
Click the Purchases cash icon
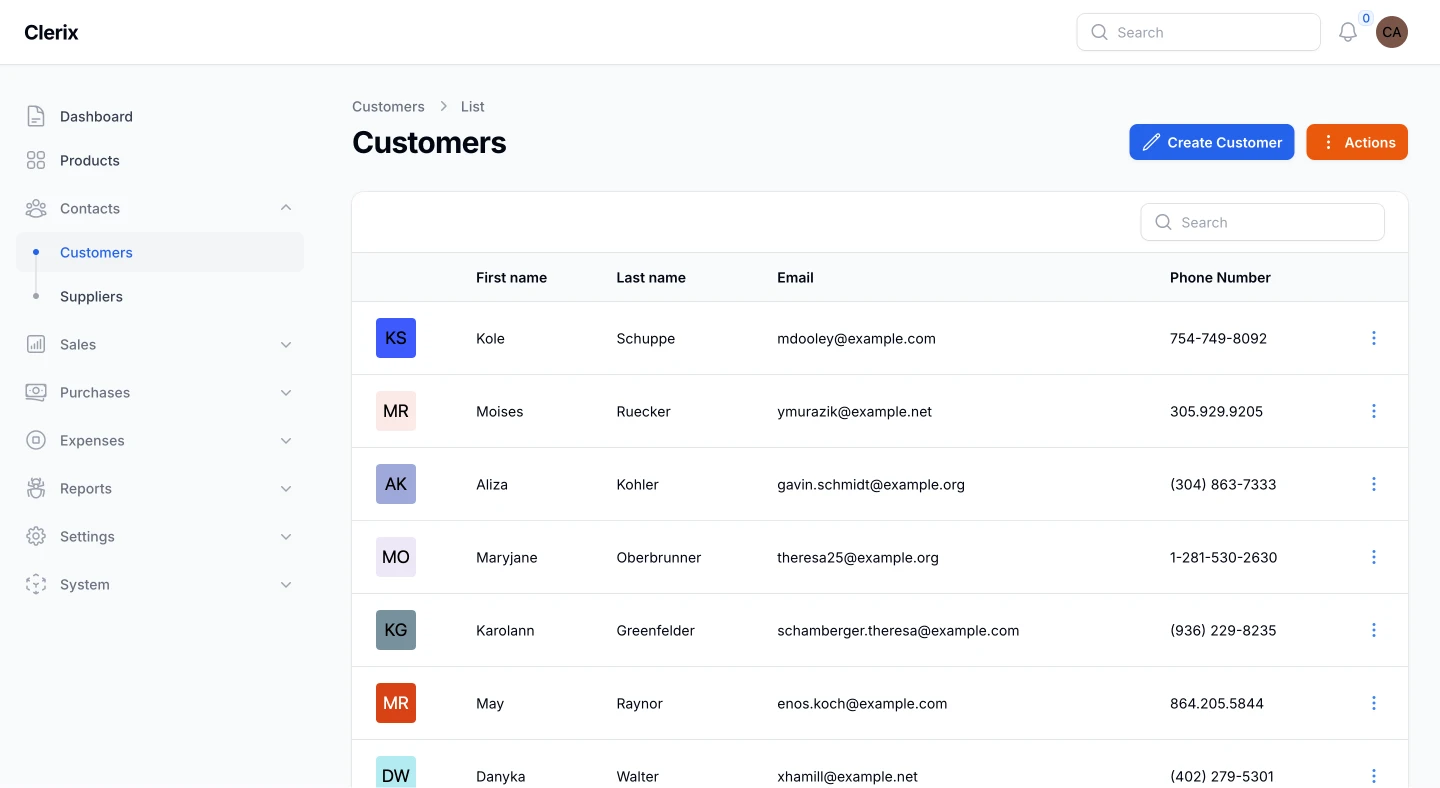pos(36,392)
